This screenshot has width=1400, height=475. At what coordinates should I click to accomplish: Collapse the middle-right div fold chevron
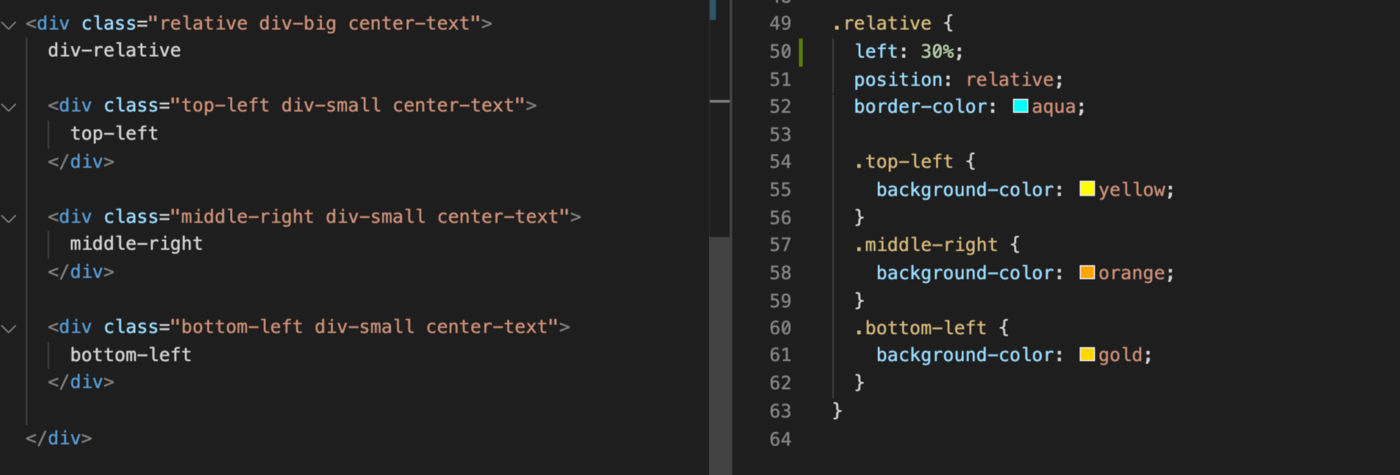click(10, 217)
